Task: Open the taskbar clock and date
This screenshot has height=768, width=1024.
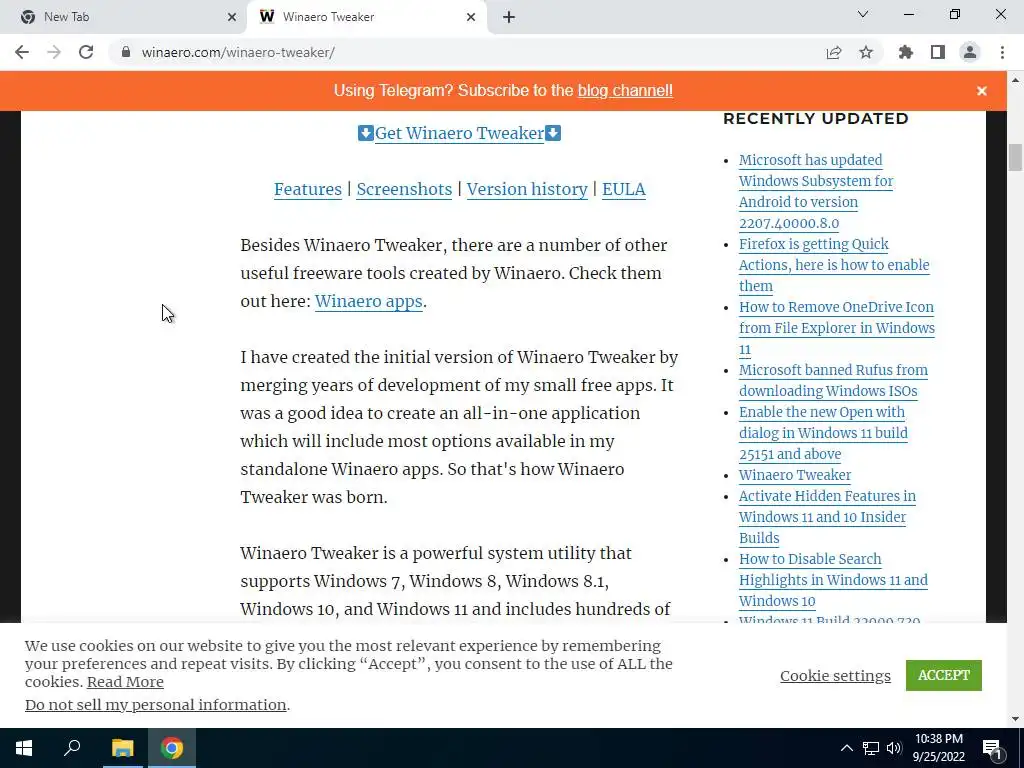Action: 938,748
